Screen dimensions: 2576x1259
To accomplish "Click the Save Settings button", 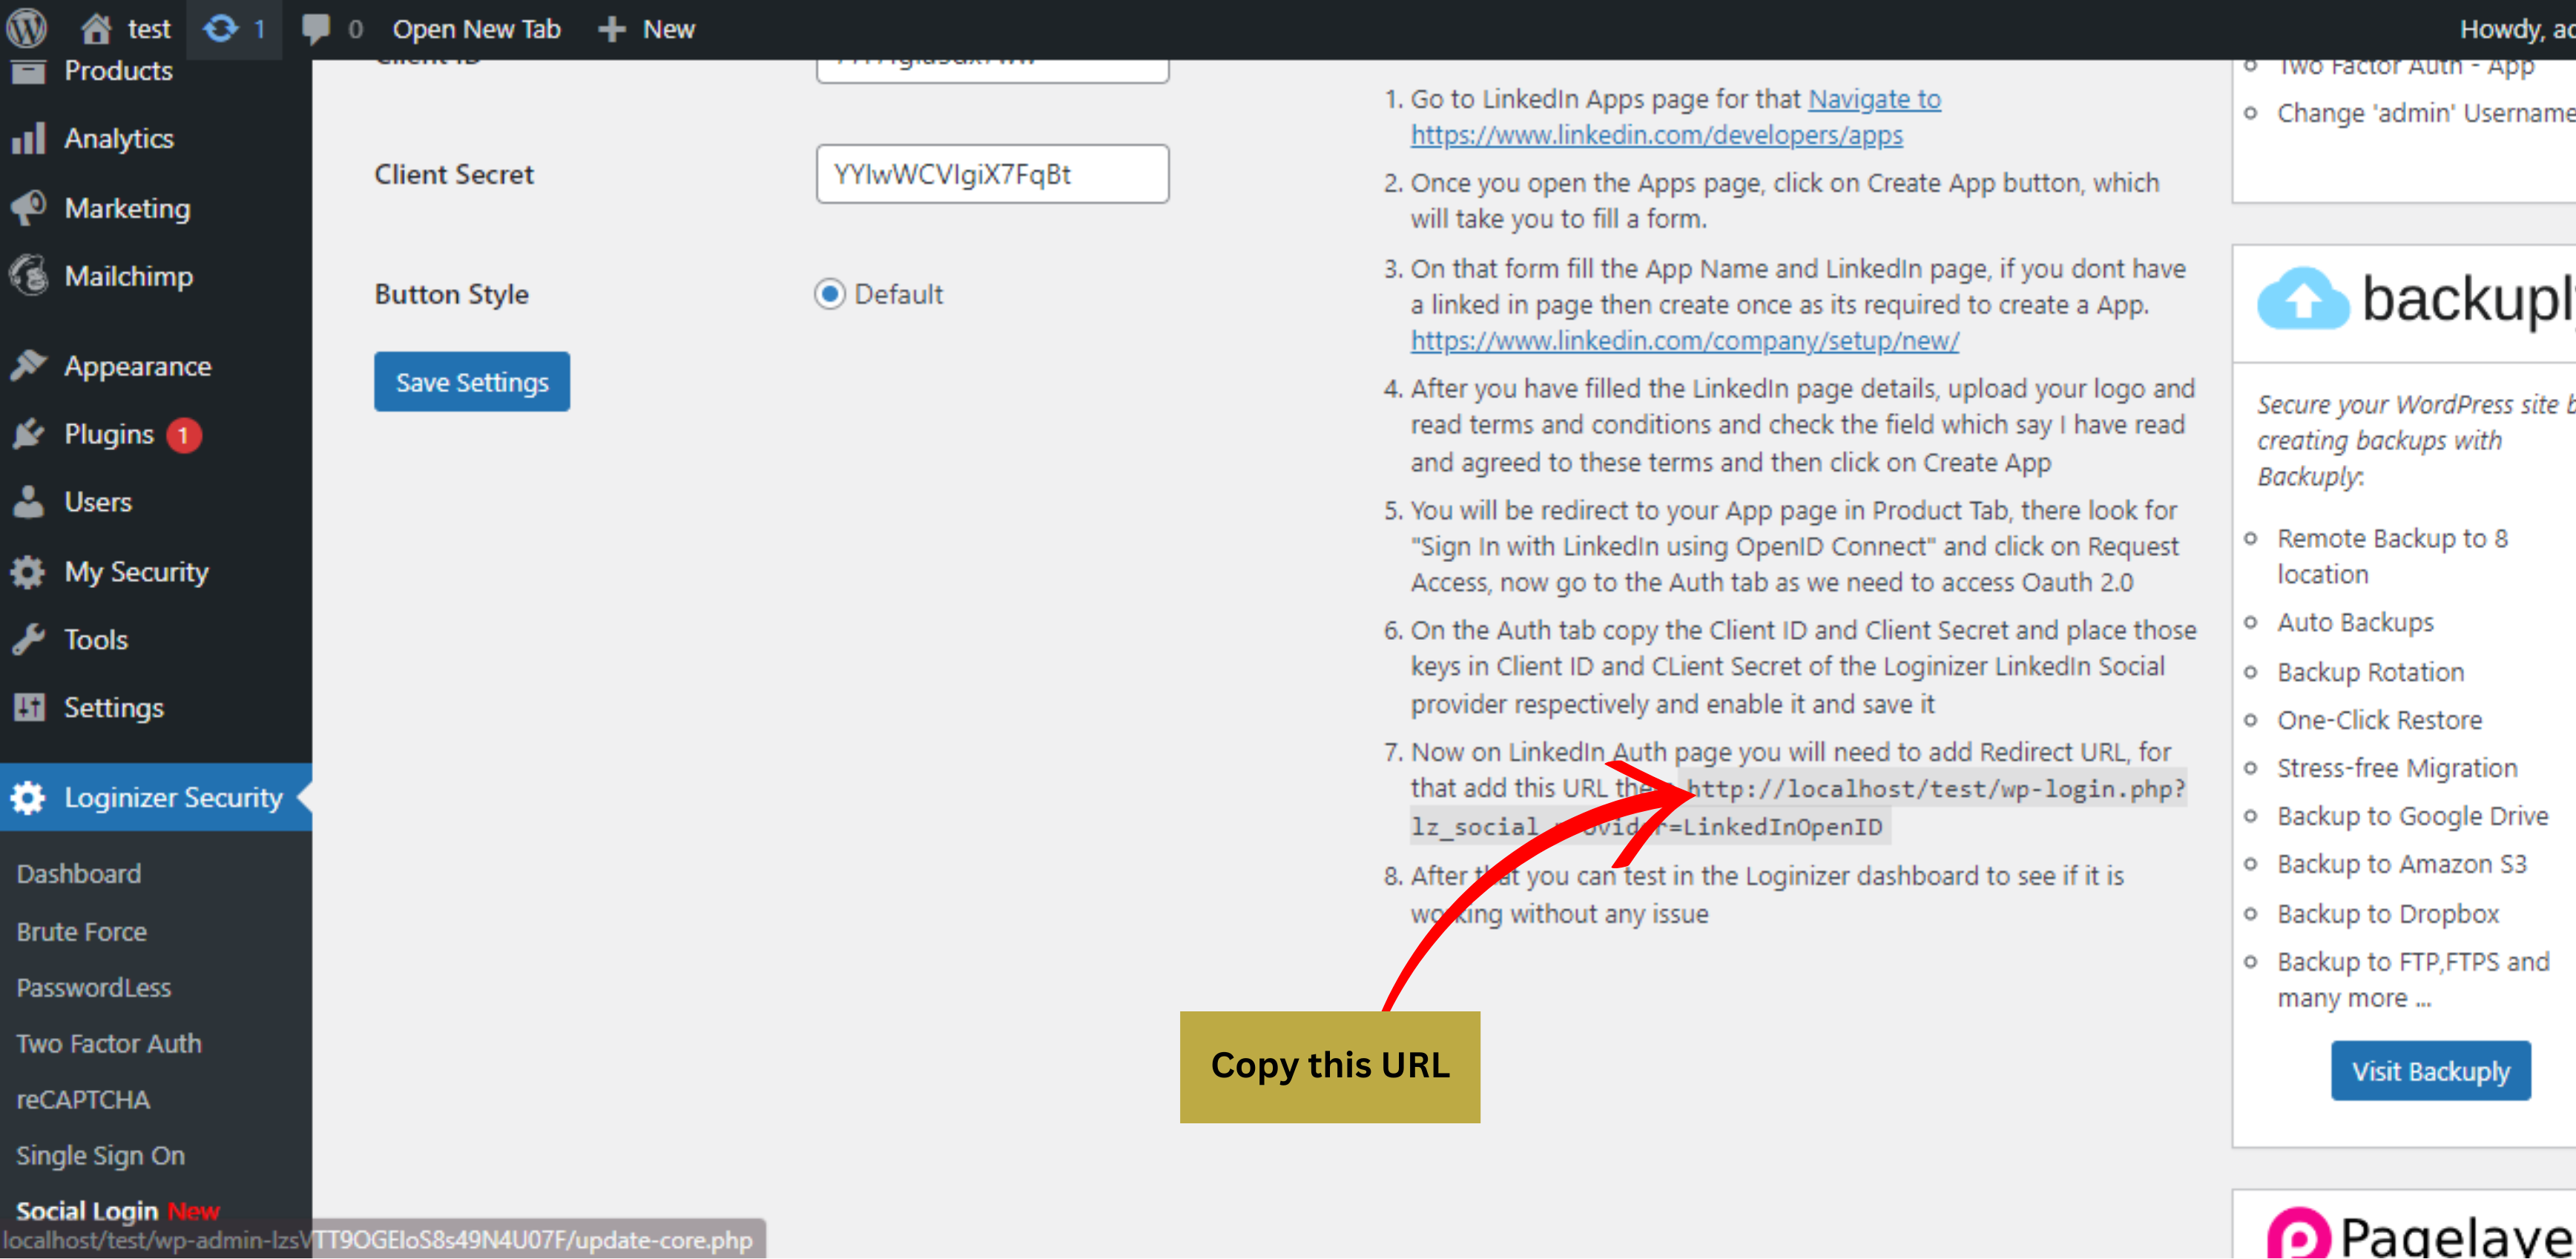I will click(x=472, y=382).
